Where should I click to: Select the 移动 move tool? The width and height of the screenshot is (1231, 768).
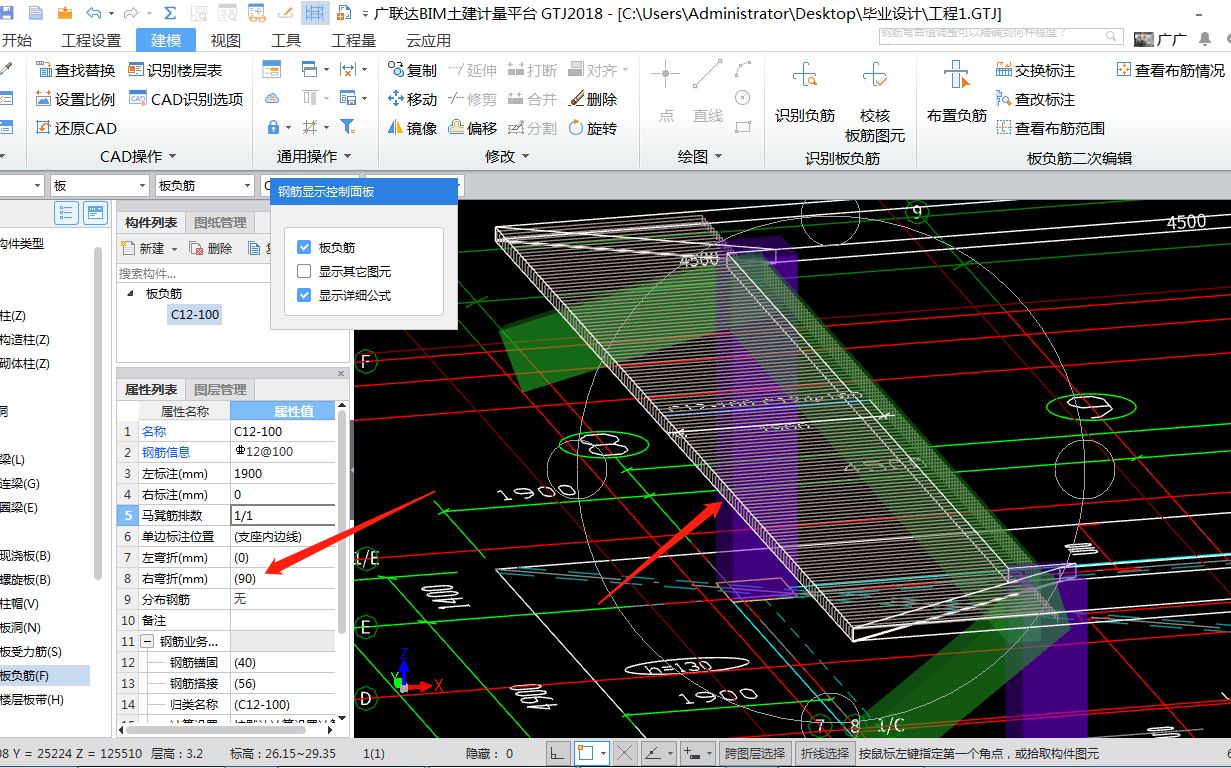tap(412, 99)
